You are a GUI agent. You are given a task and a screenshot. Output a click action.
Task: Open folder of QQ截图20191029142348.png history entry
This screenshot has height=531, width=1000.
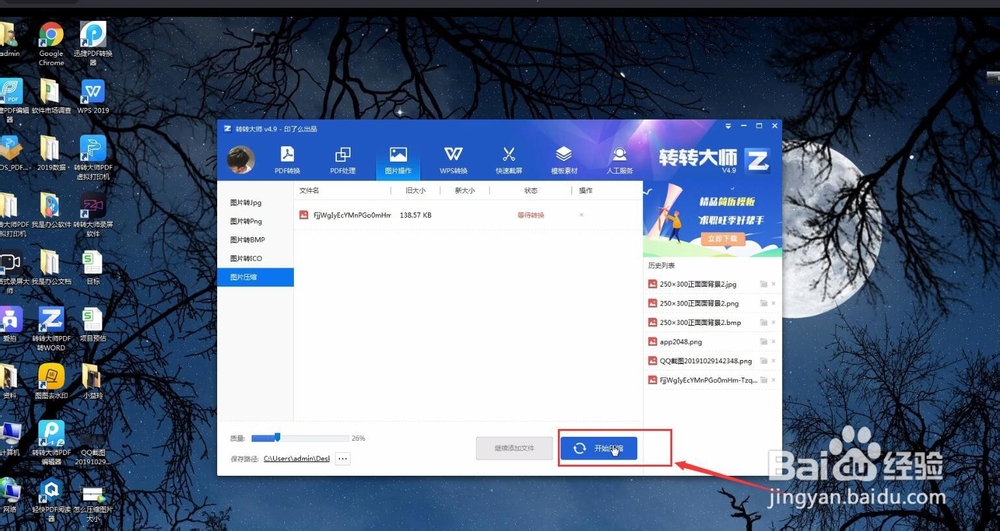tap(763, 361)
